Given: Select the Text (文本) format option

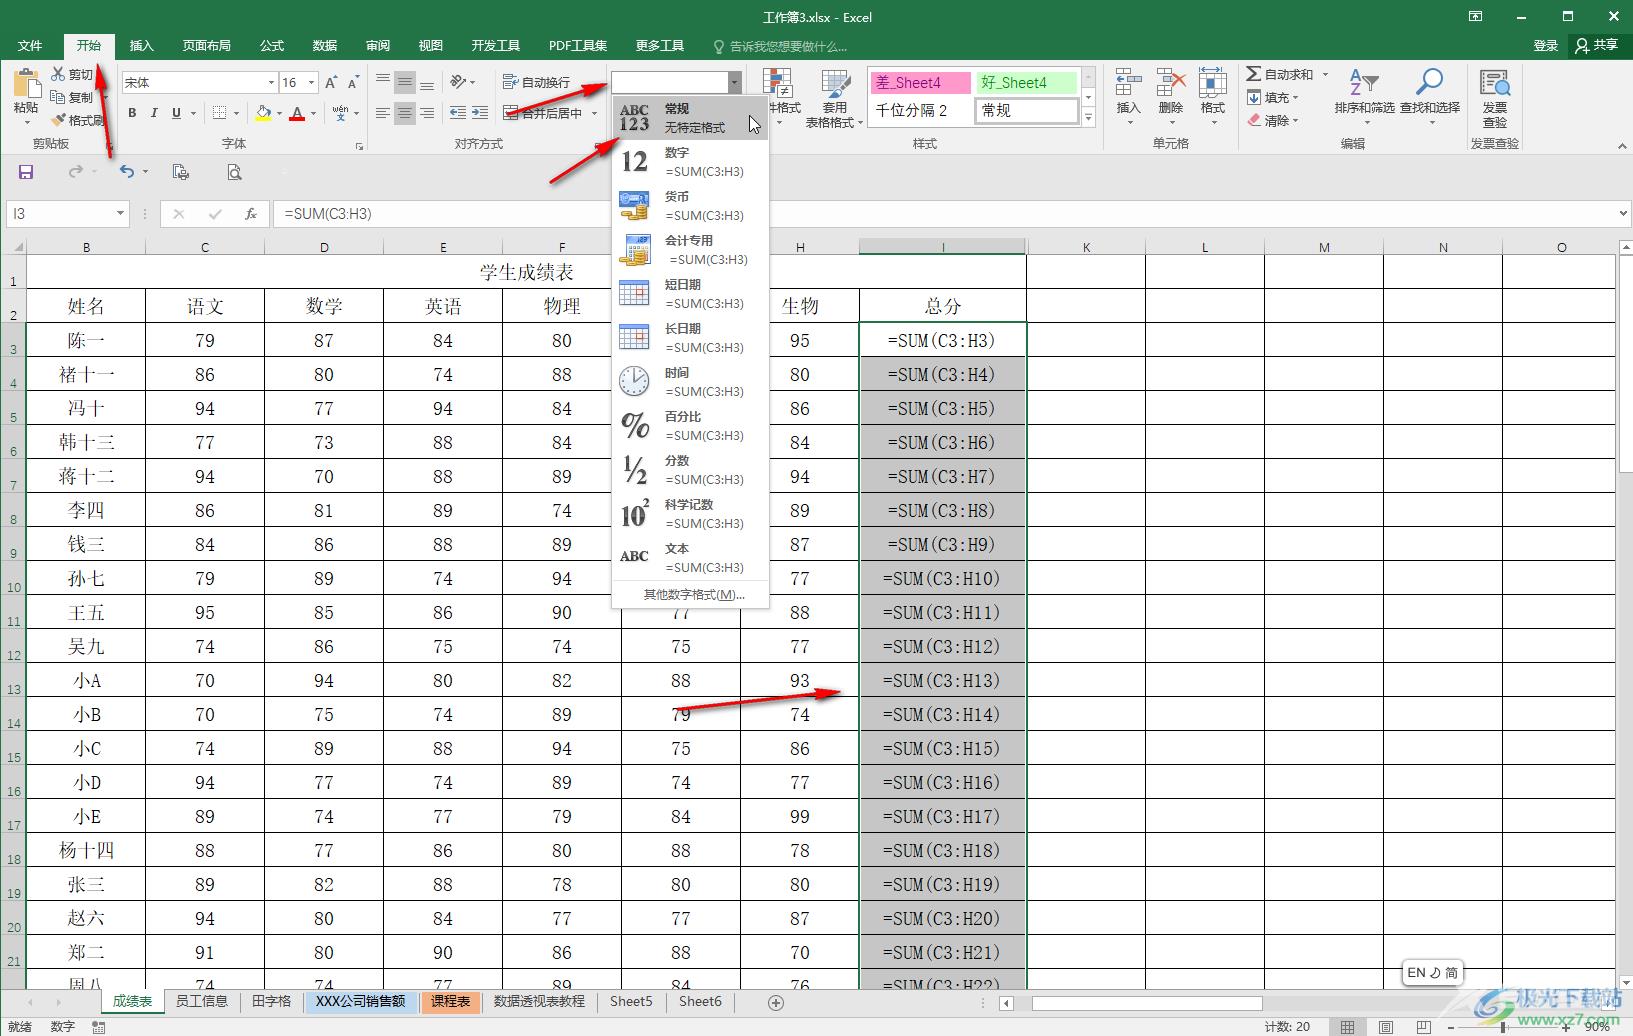Looking at the screenshot, I should click(x=690, y=558).
